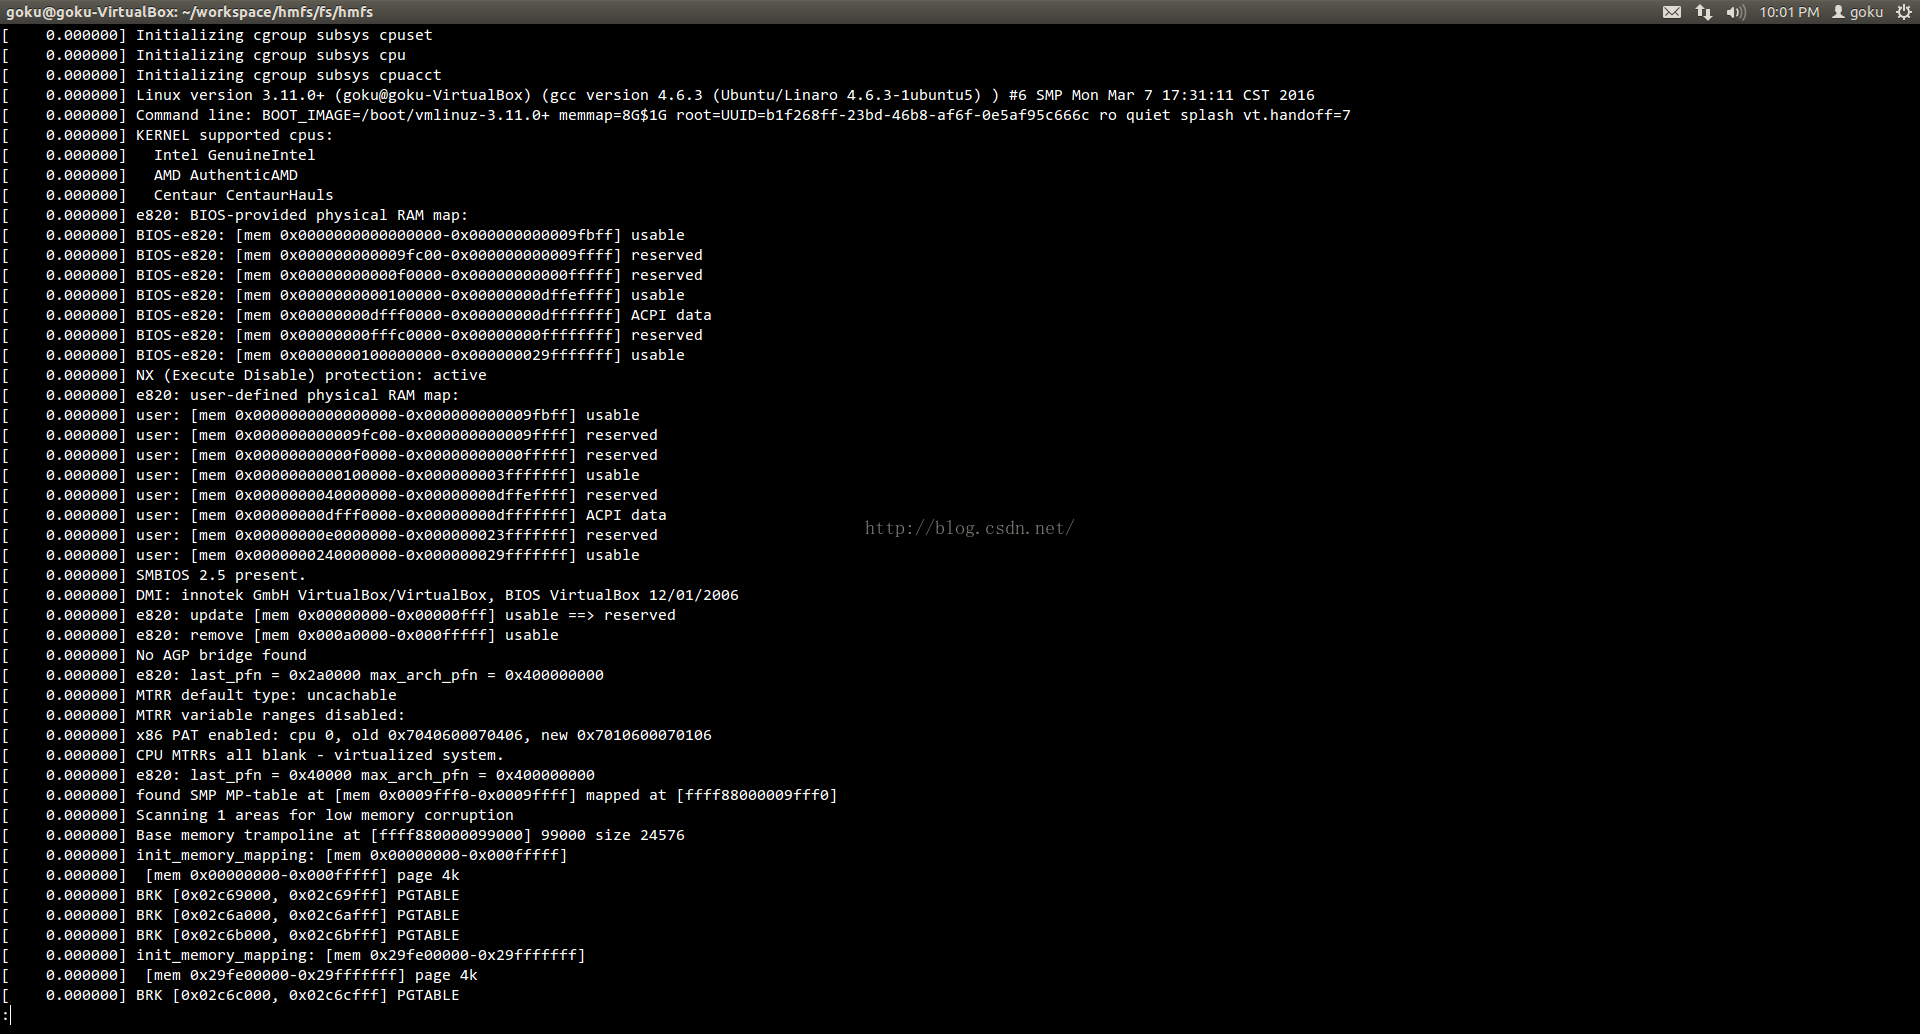Click 'user-defined physical RAM map' line
The width and height of the screenshot is (1920, 1034).
click(231, 395)
